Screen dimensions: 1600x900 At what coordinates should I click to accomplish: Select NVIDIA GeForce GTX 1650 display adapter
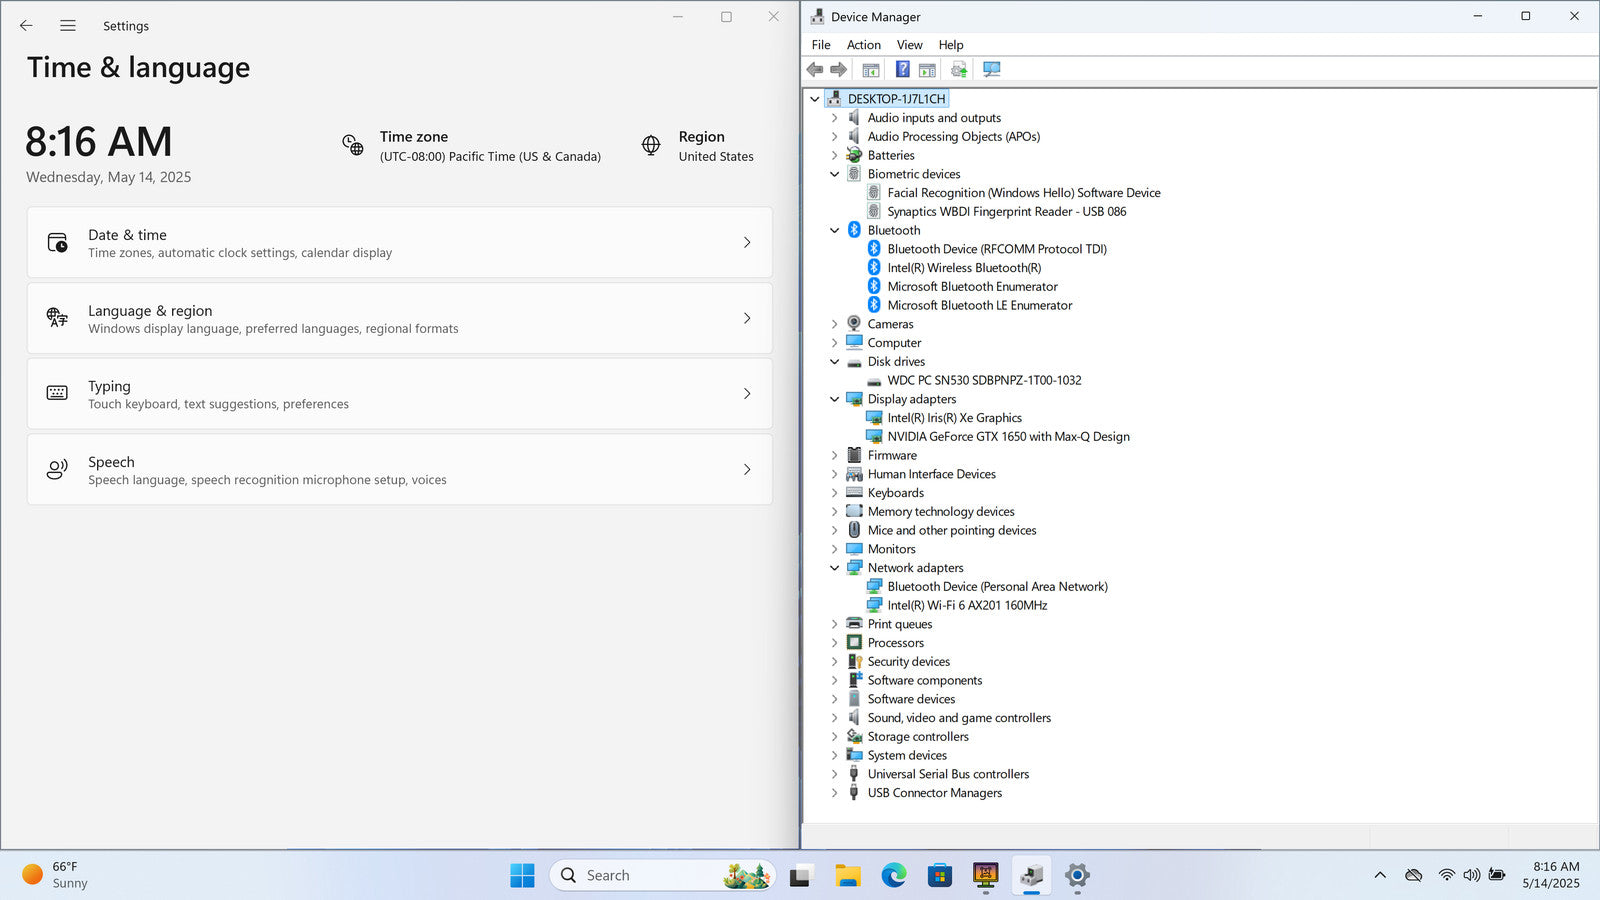[x=1008, y=437]
